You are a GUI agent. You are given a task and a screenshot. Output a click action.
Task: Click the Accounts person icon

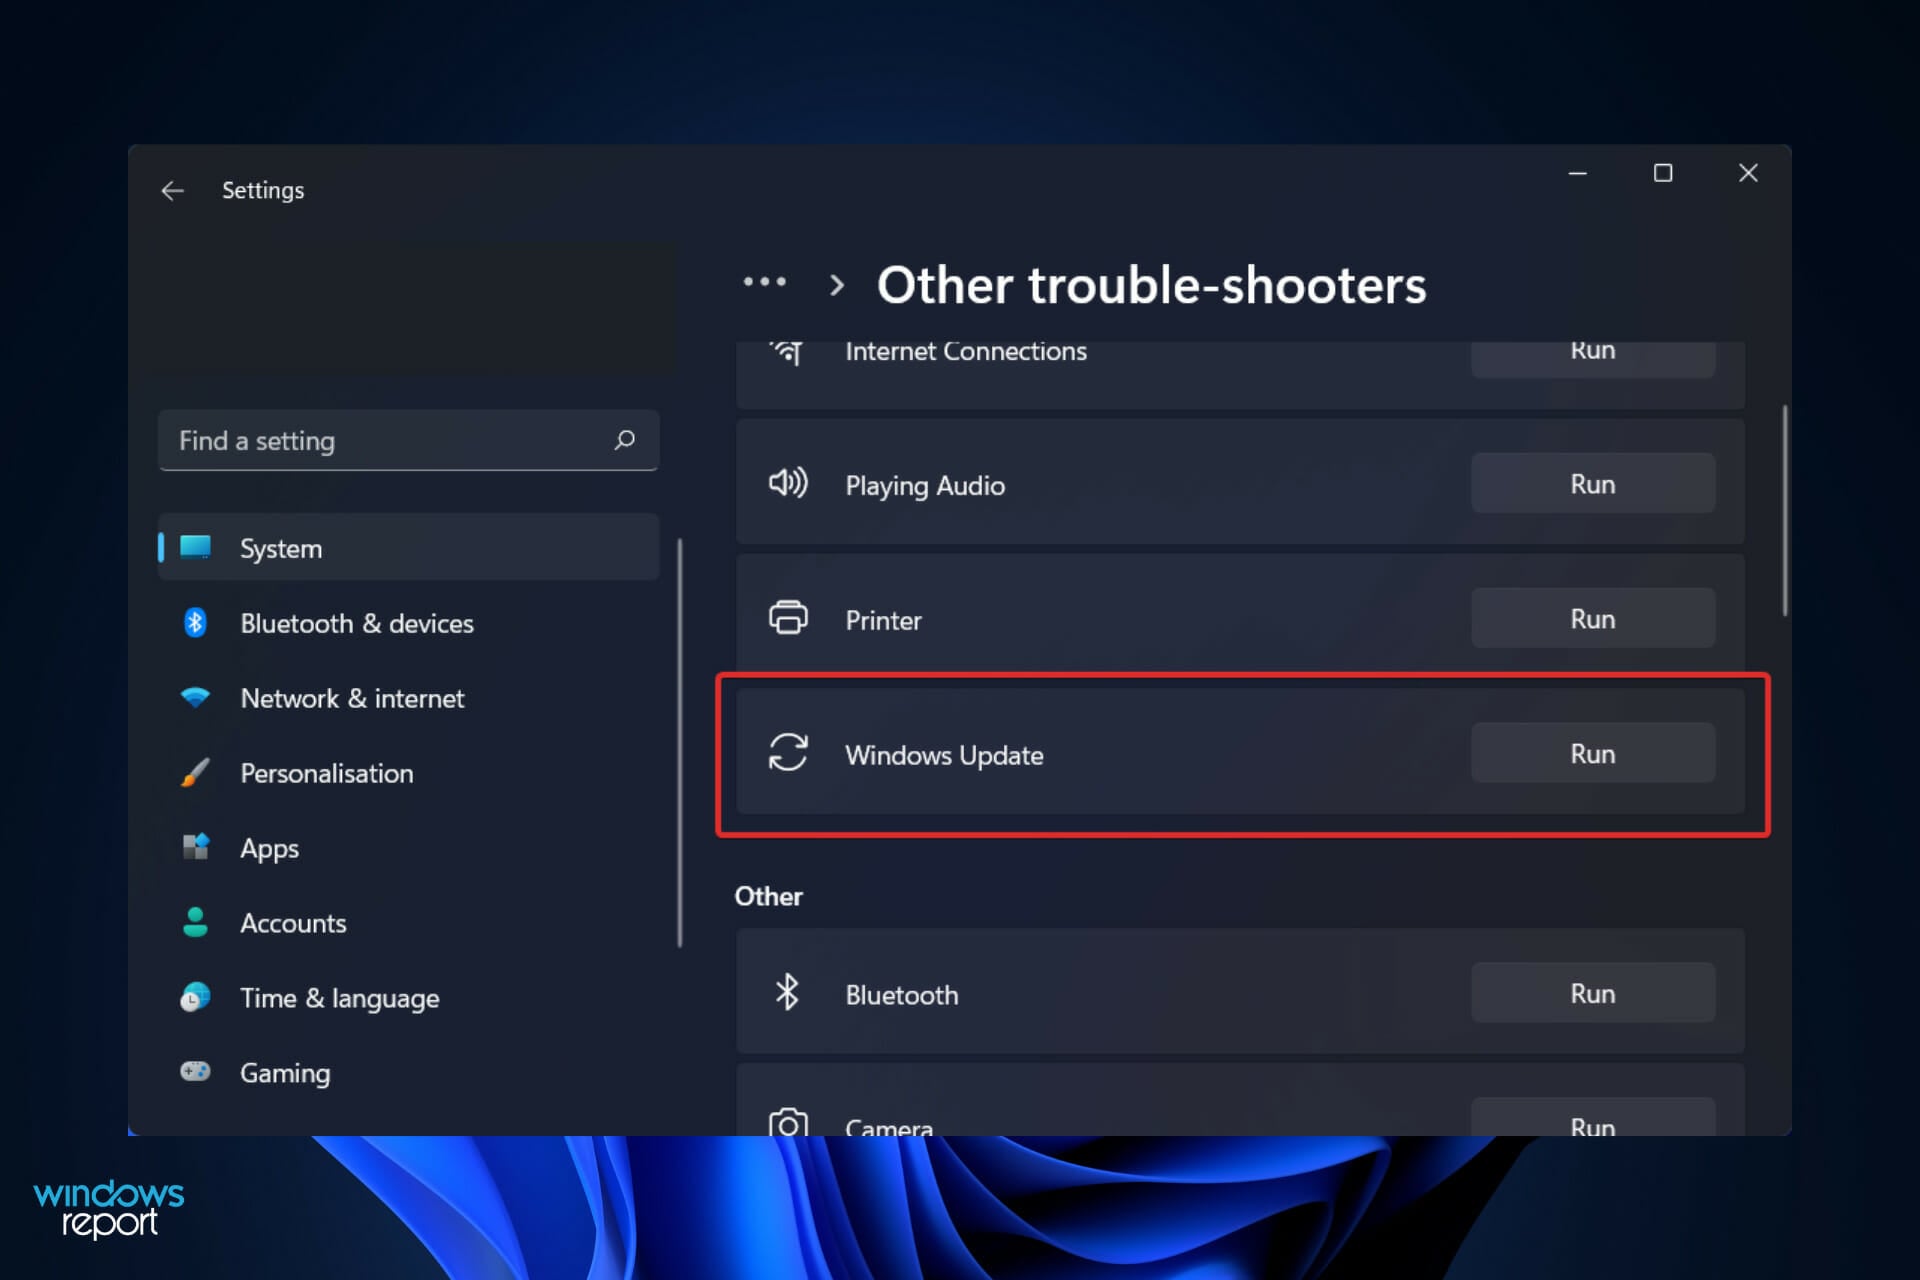195,922
